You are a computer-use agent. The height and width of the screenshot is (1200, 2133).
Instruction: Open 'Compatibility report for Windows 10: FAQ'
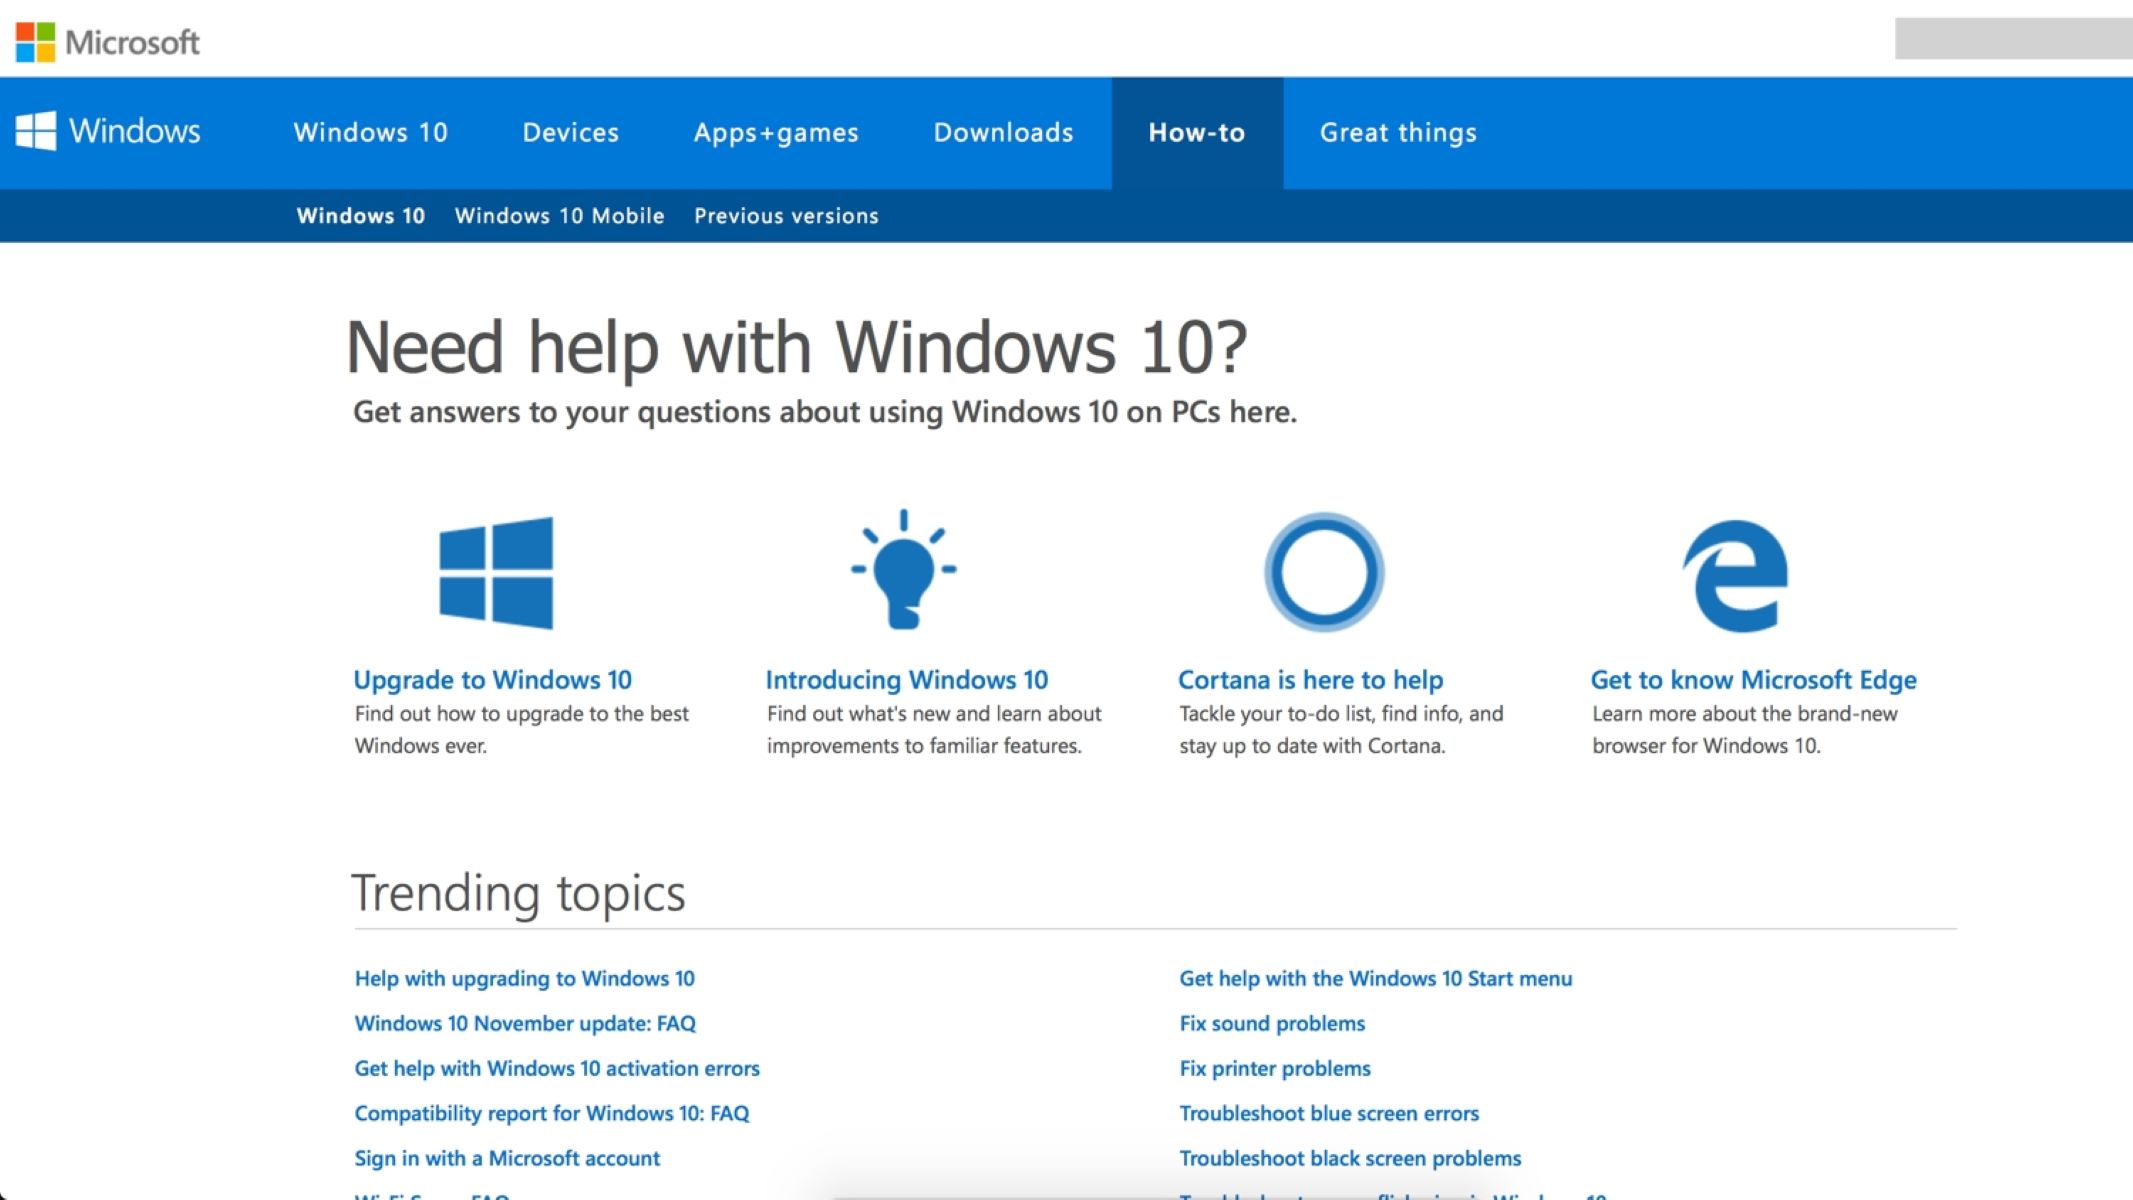pos(552,1113)
